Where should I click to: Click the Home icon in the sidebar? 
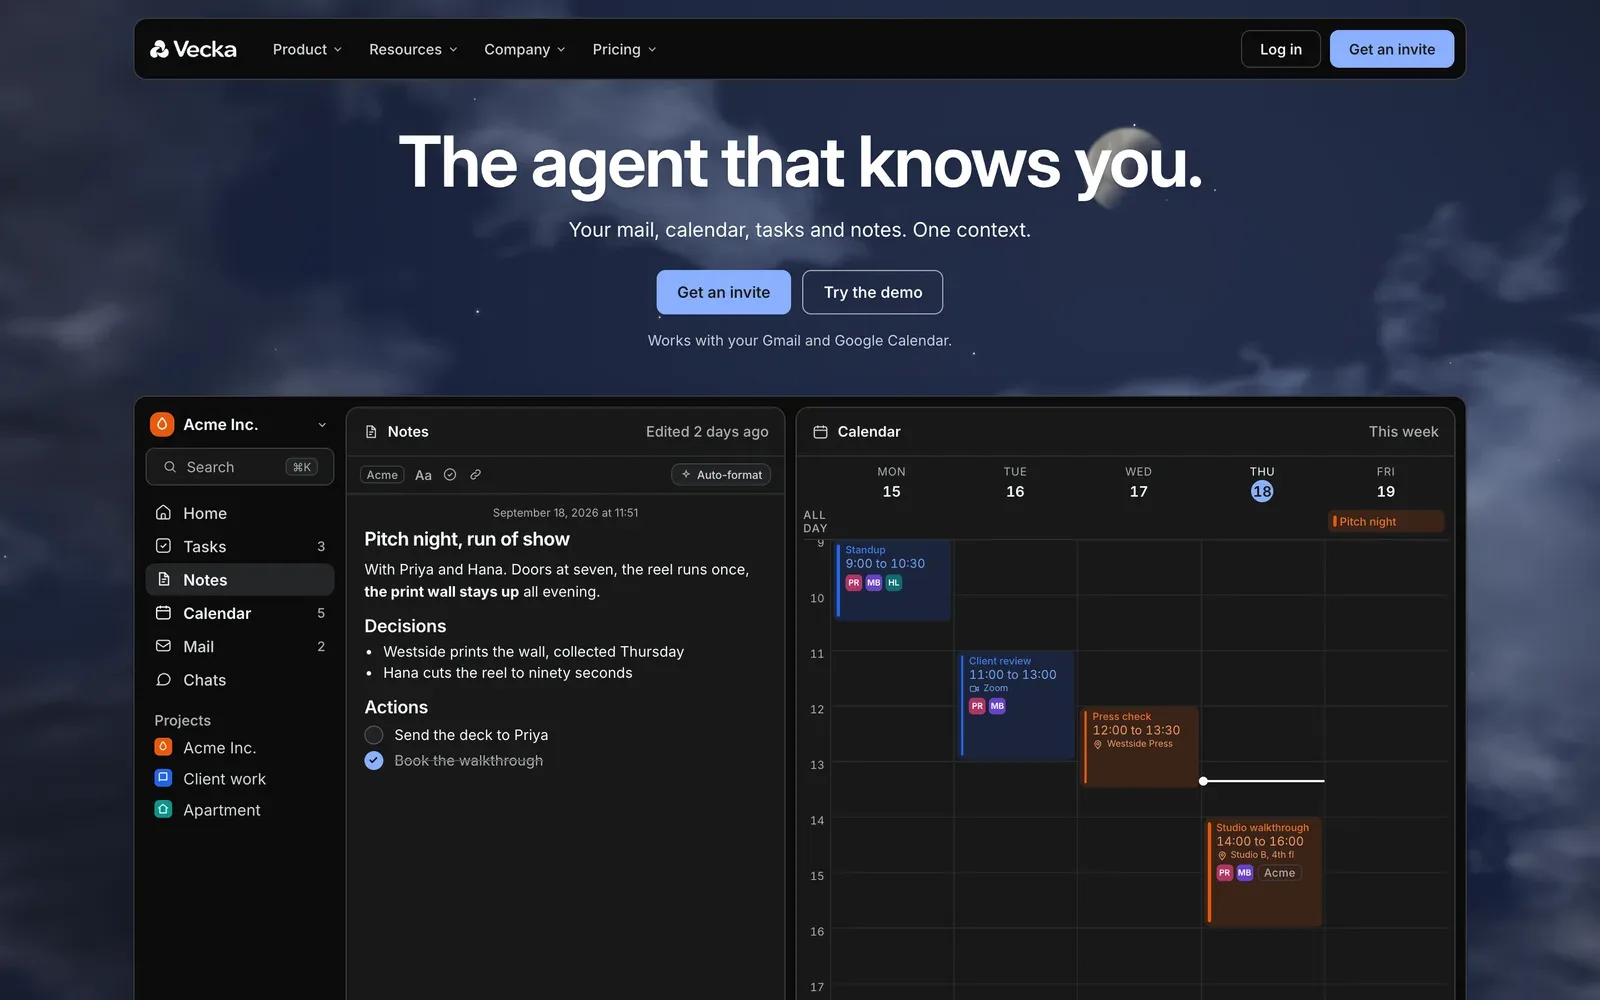click(x=163, y=513)
